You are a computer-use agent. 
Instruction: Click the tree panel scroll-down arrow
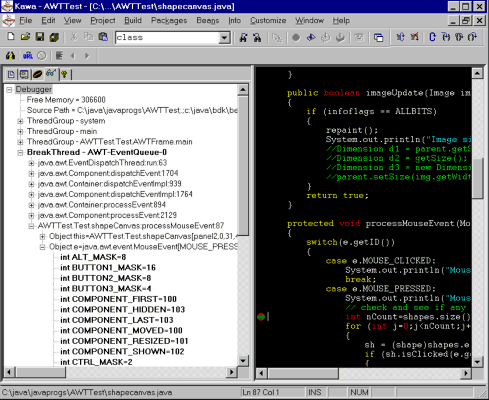click(243, 360)
